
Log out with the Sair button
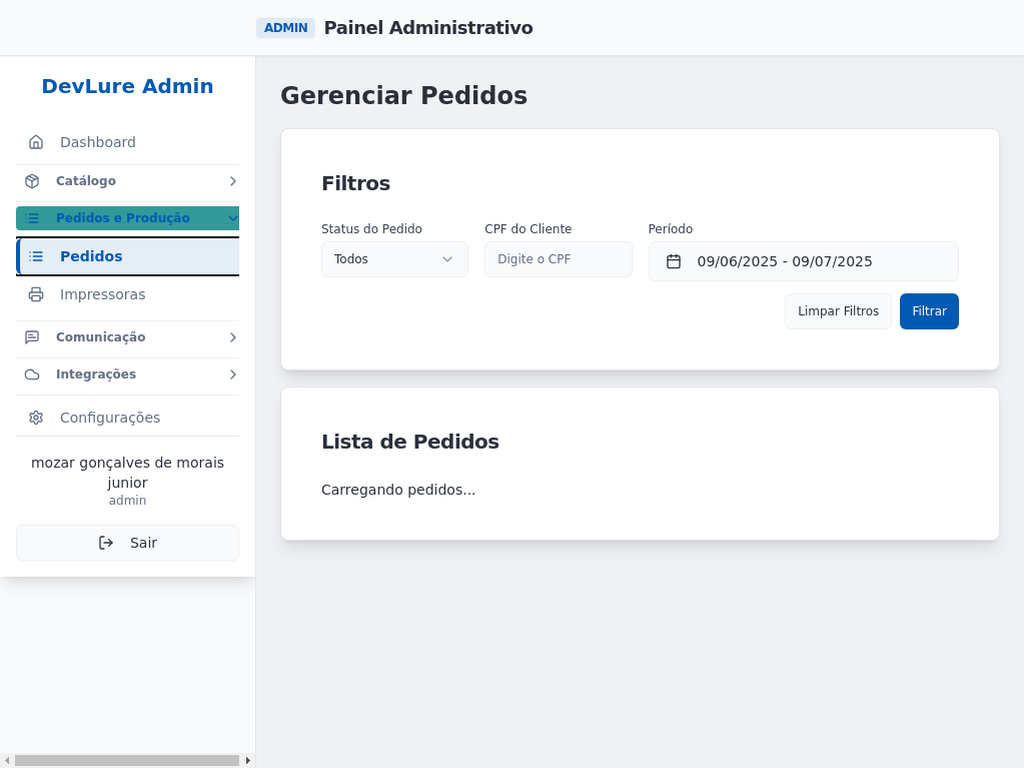pyautogui.click(x=127, y=542)
